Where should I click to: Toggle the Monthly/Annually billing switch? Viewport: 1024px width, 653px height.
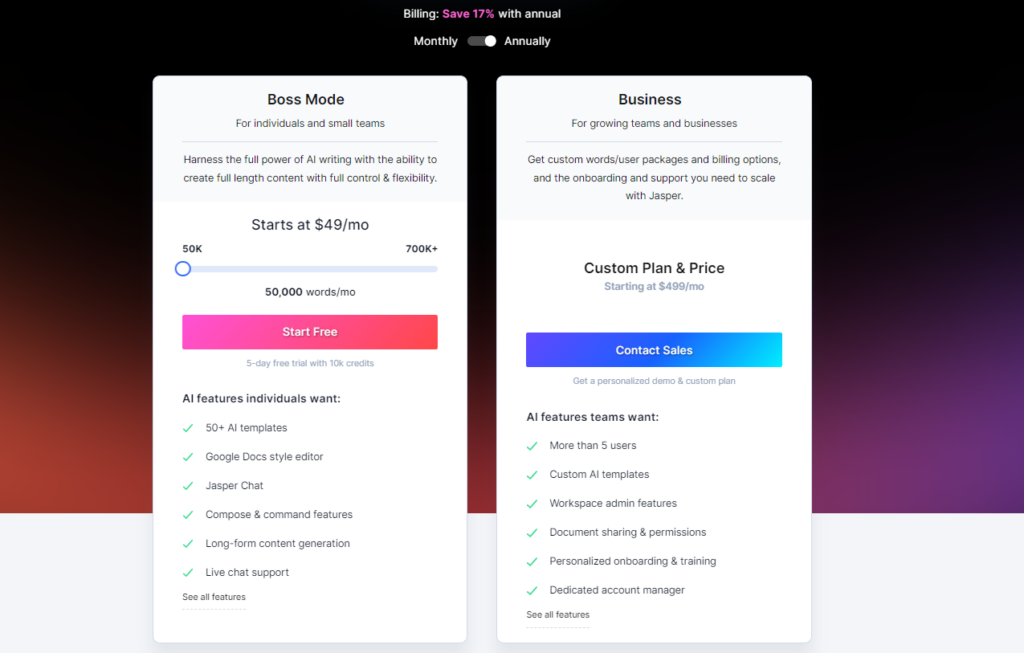click(x=482, y=41)
